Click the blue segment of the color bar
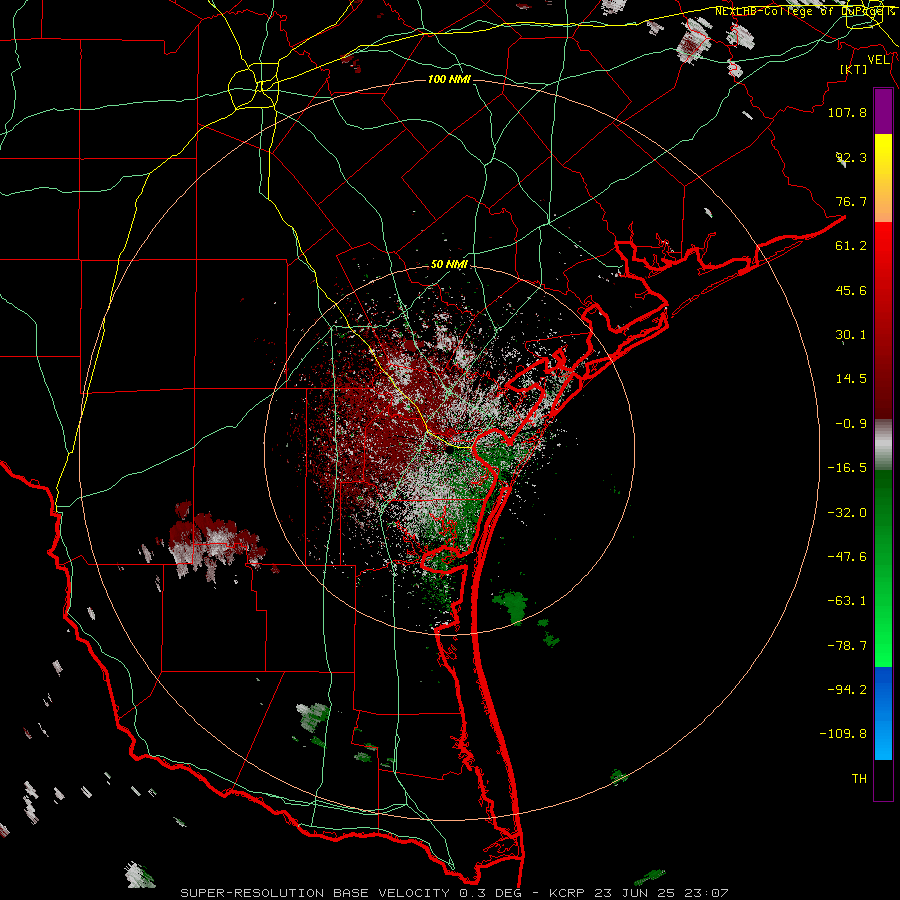900x900 pixels. tap(883, 713)
